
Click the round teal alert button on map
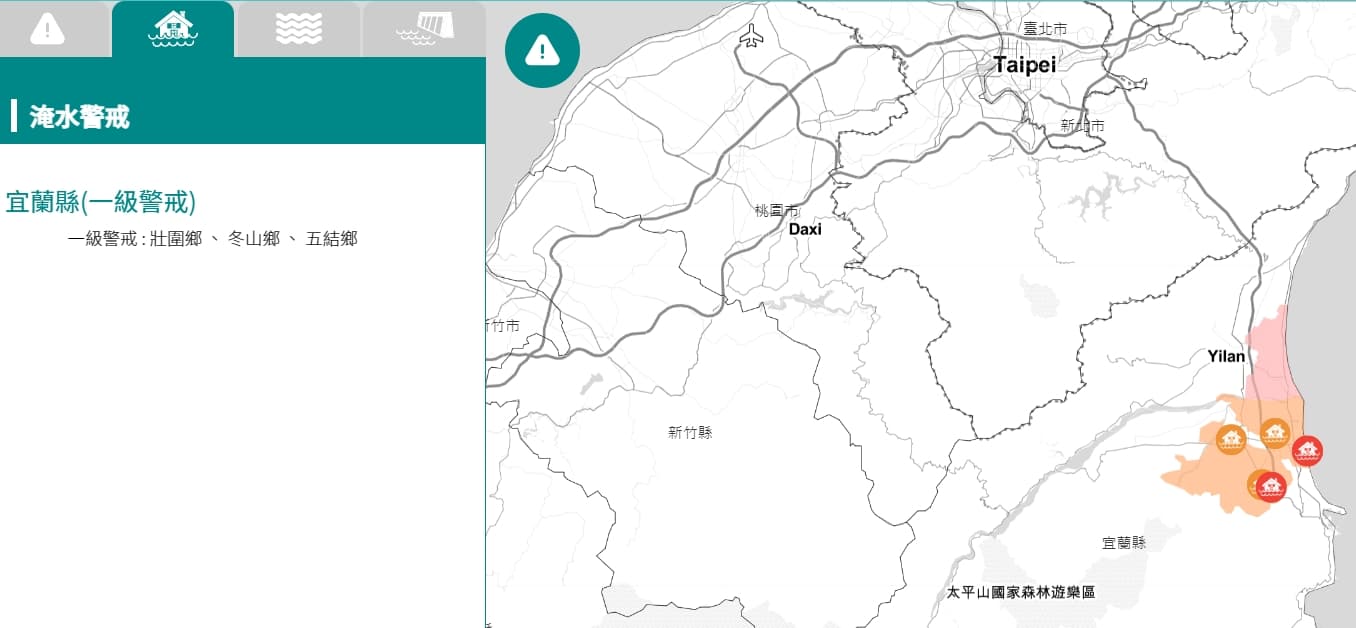(x=542, y=50)
